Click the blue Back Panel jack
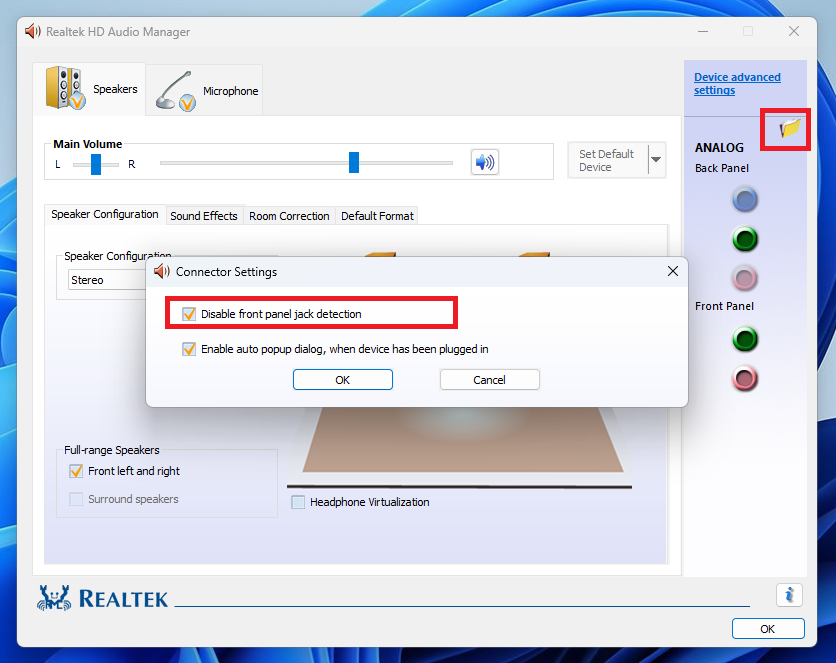 (x=745, y=200)
